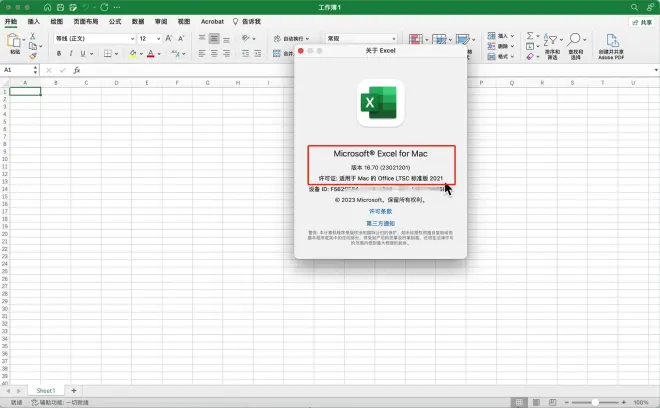Click the Format Painter brush icon

(x=33, y=56)
